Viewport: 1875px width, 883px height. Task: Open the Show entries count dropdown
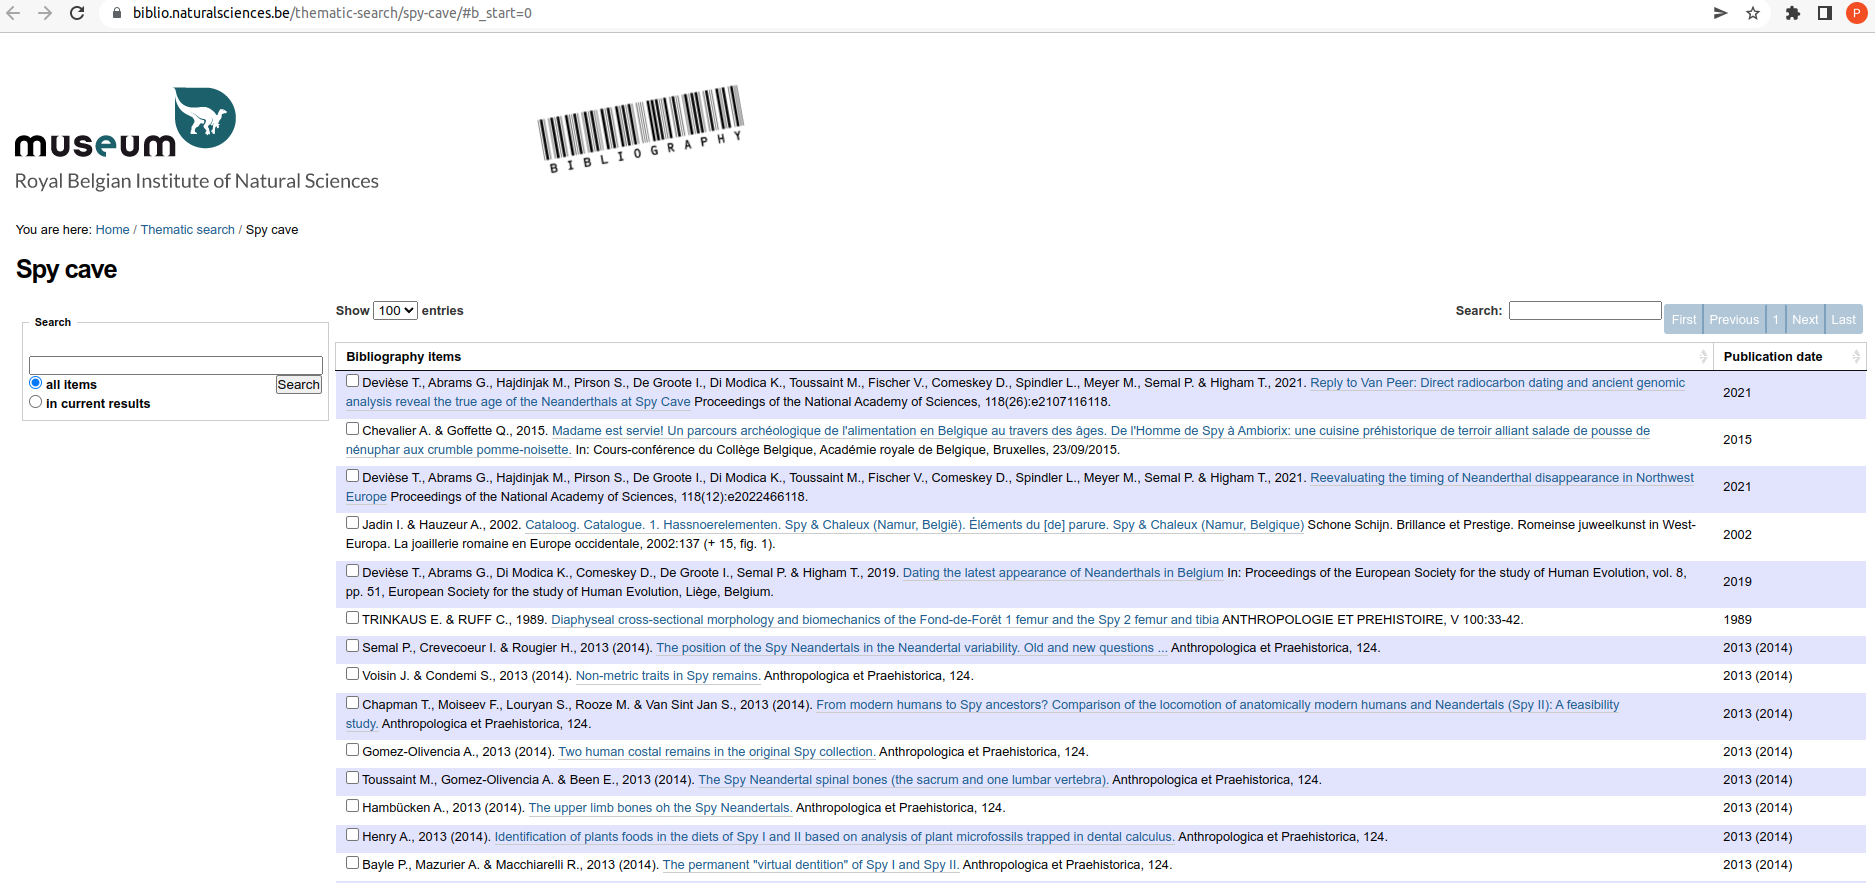click(x=395, y=311)
